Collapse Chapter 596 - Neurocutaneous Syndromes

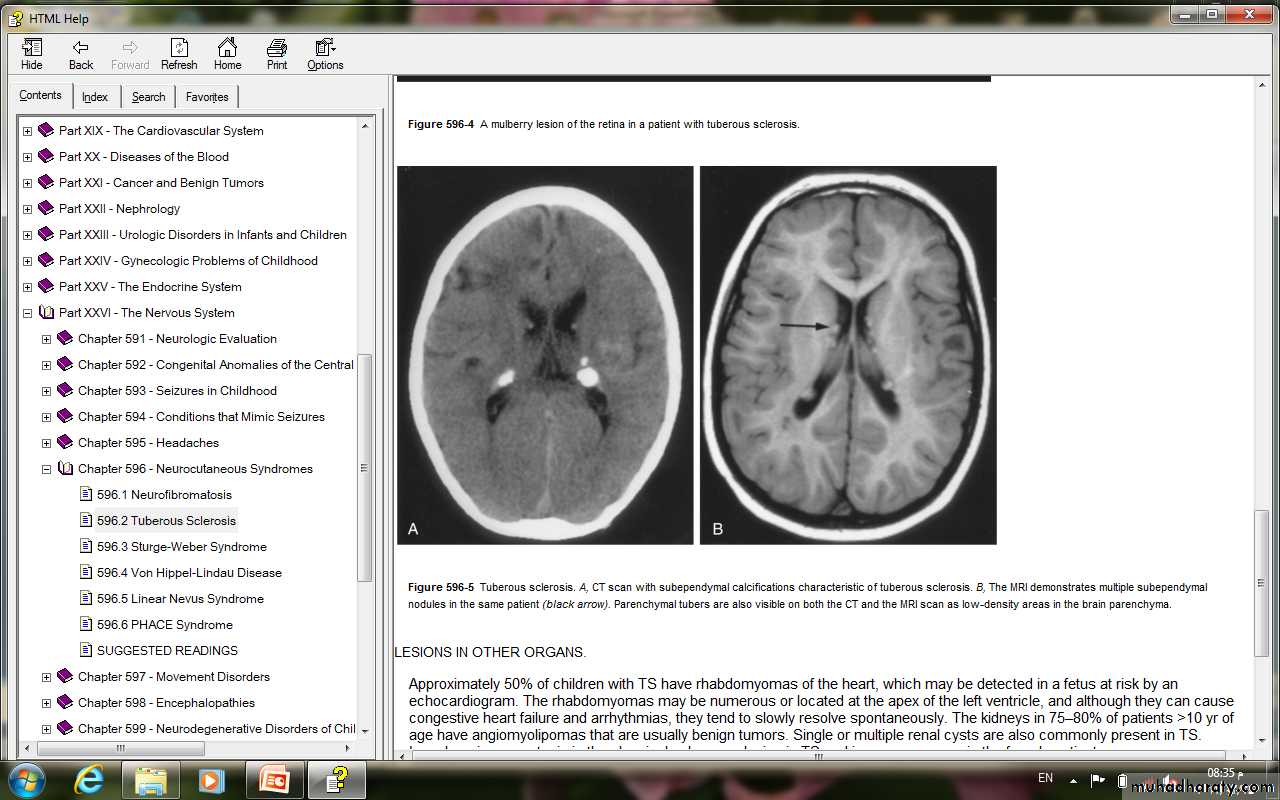pos(46,469)
